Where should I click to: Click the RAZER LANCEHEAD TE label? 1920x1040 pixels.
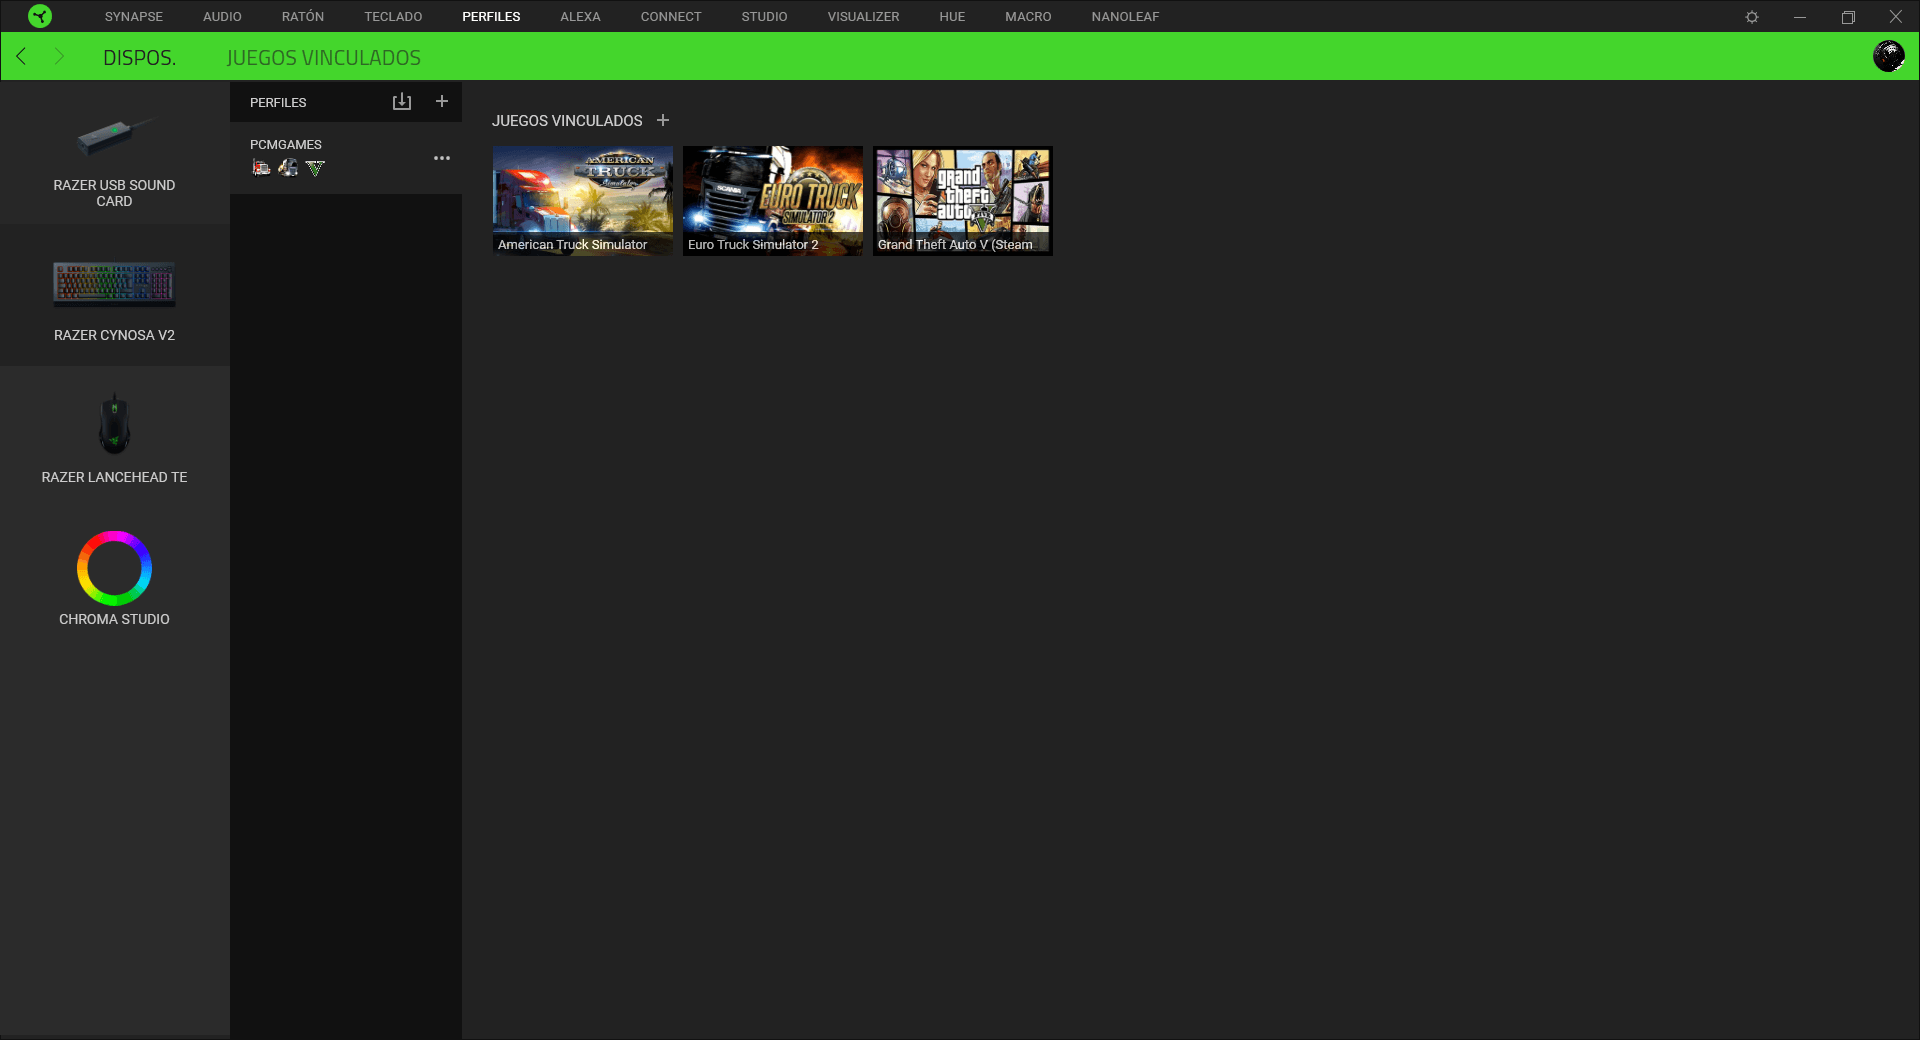(x=114, y=477)
